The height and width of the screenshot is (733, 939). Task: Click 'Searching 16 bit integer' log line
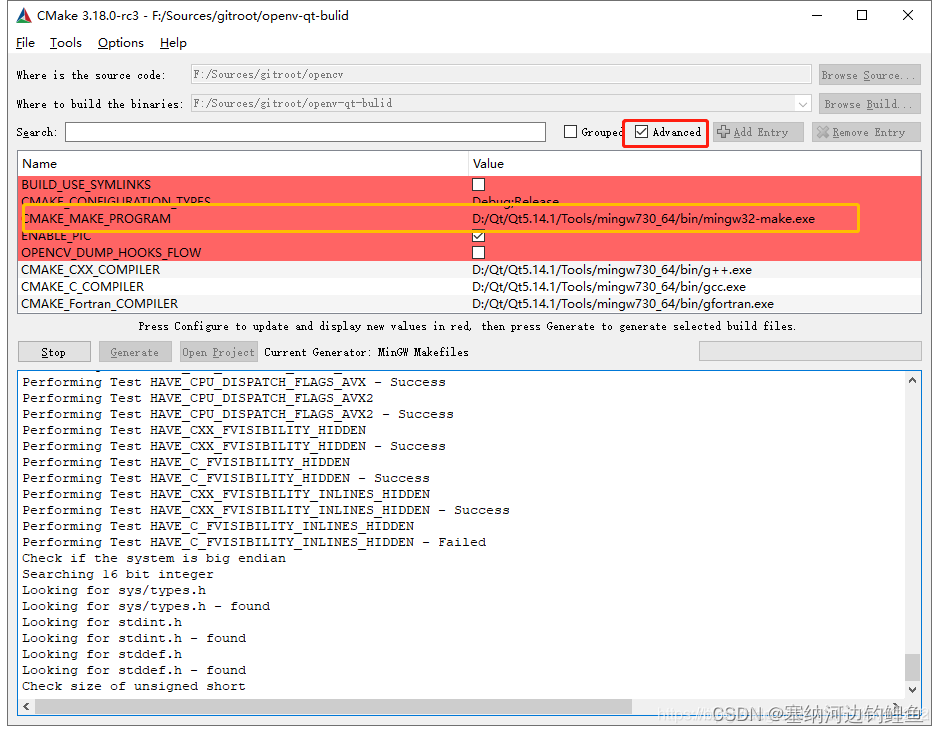coord(117,574)
